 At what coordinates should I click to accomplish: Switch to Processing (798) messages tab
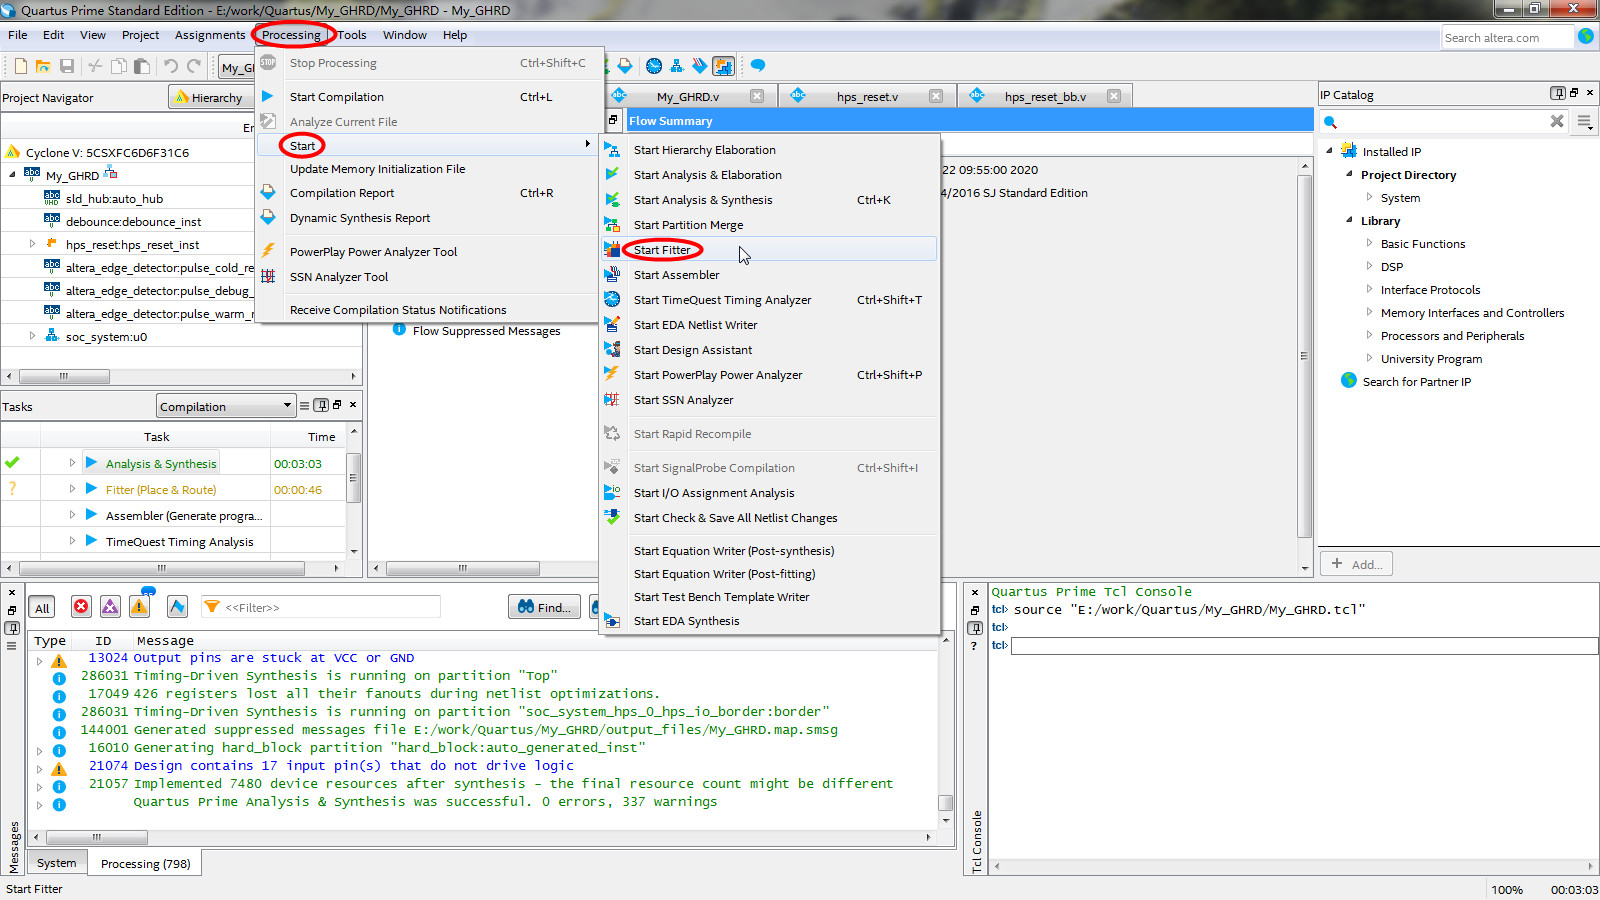[145, 863]
